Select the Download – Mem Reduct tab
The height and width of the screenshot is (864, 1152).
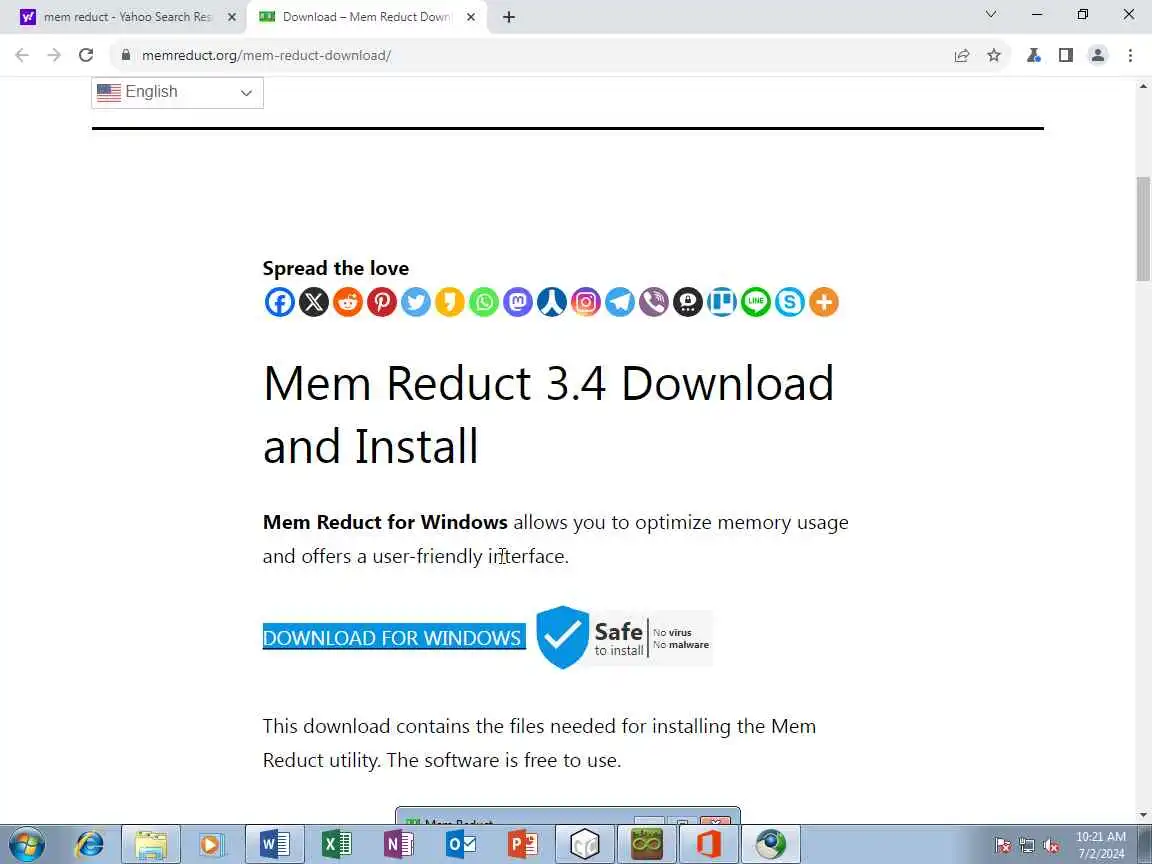[x=366, y=17]
